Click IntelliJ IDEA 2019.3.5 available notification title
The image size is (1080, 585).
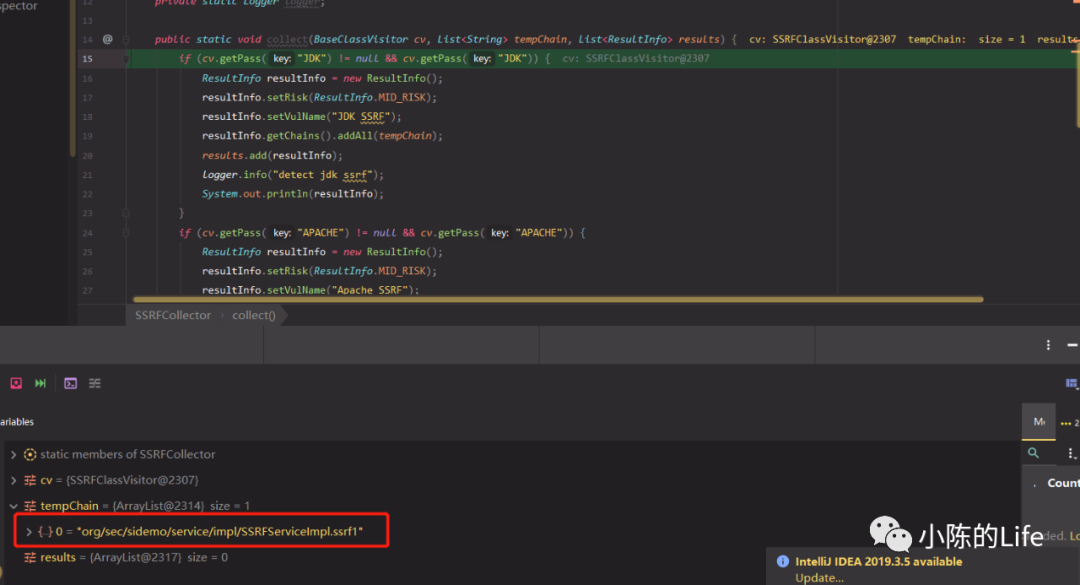(878, 561)
